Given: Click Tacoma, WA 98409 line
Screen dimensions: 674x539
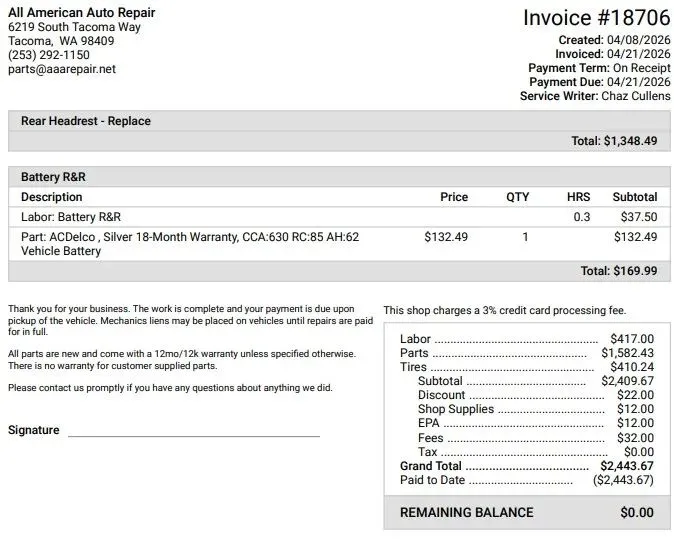Looking at the screenshot, I should tap(61, 41).
